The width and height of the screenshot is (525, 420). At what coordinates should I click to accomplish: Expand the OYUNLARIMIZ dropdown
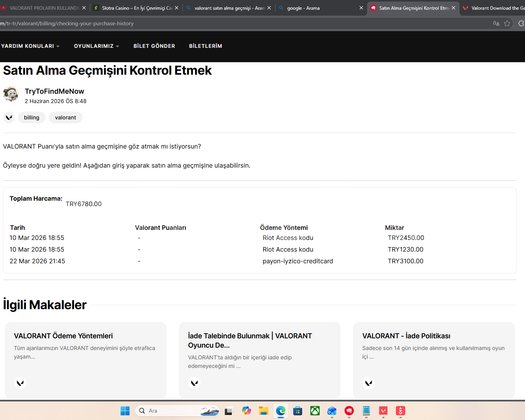96,46
